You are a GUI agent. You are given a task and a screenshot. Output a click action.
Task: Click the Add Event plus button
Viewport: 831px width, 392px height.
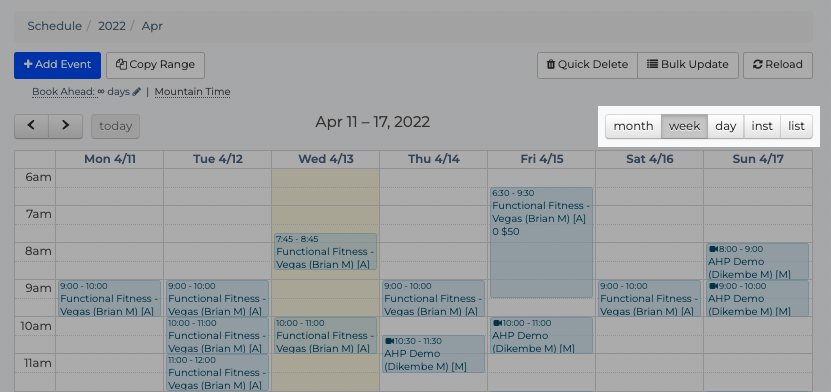point(57,65)
